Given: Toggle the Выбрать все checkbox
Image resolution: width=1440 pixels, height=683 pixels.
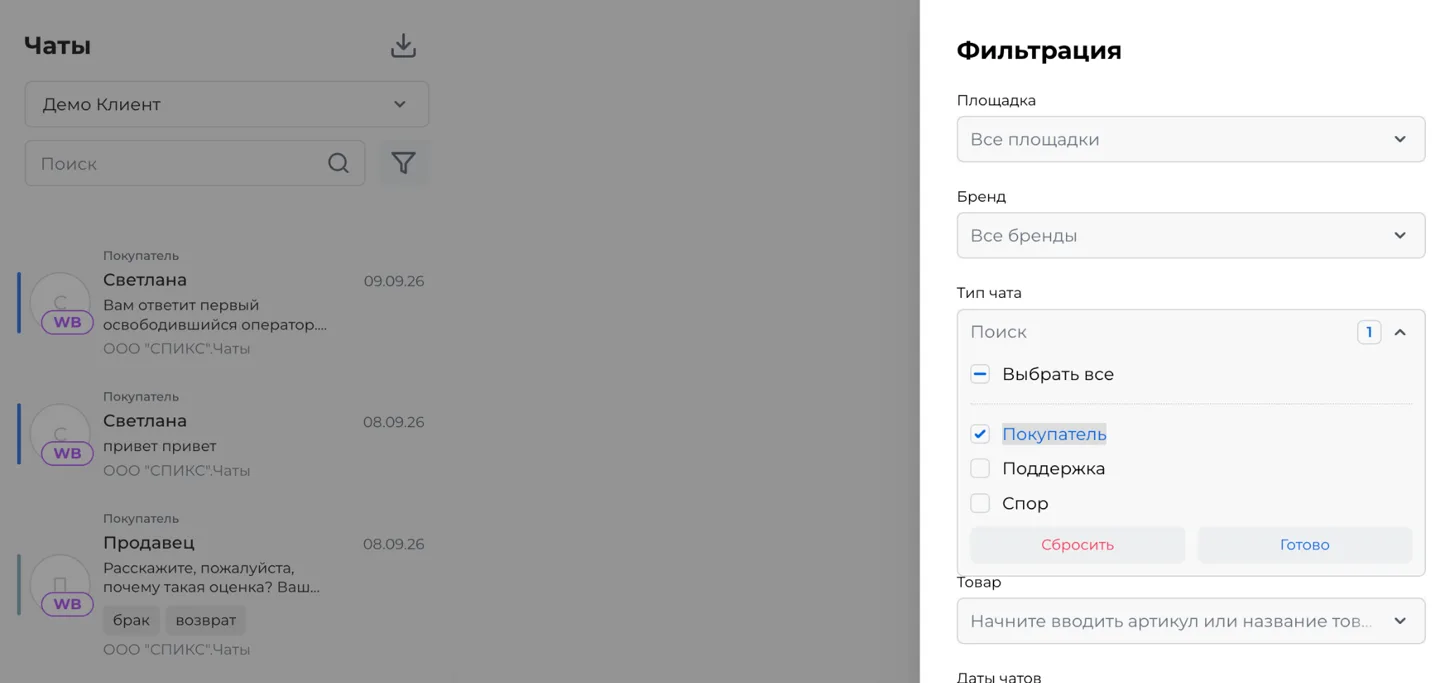Looking at the screenshot, I should pos(980,374).
